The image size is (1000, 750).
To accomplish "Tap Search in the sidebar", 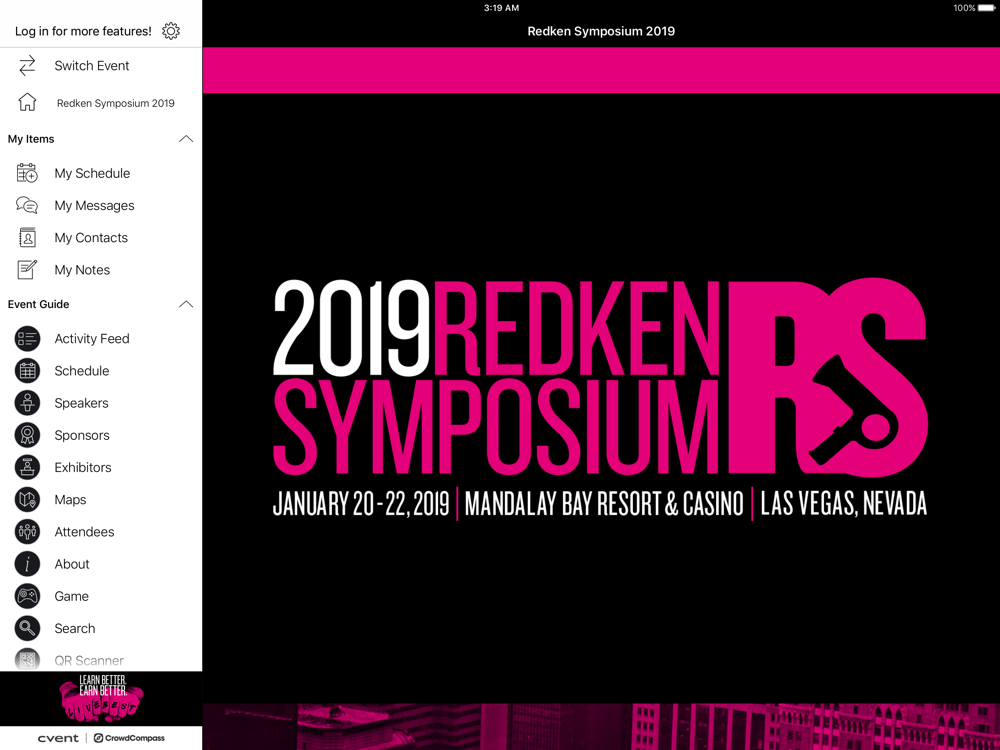I will tap(75, 628).
